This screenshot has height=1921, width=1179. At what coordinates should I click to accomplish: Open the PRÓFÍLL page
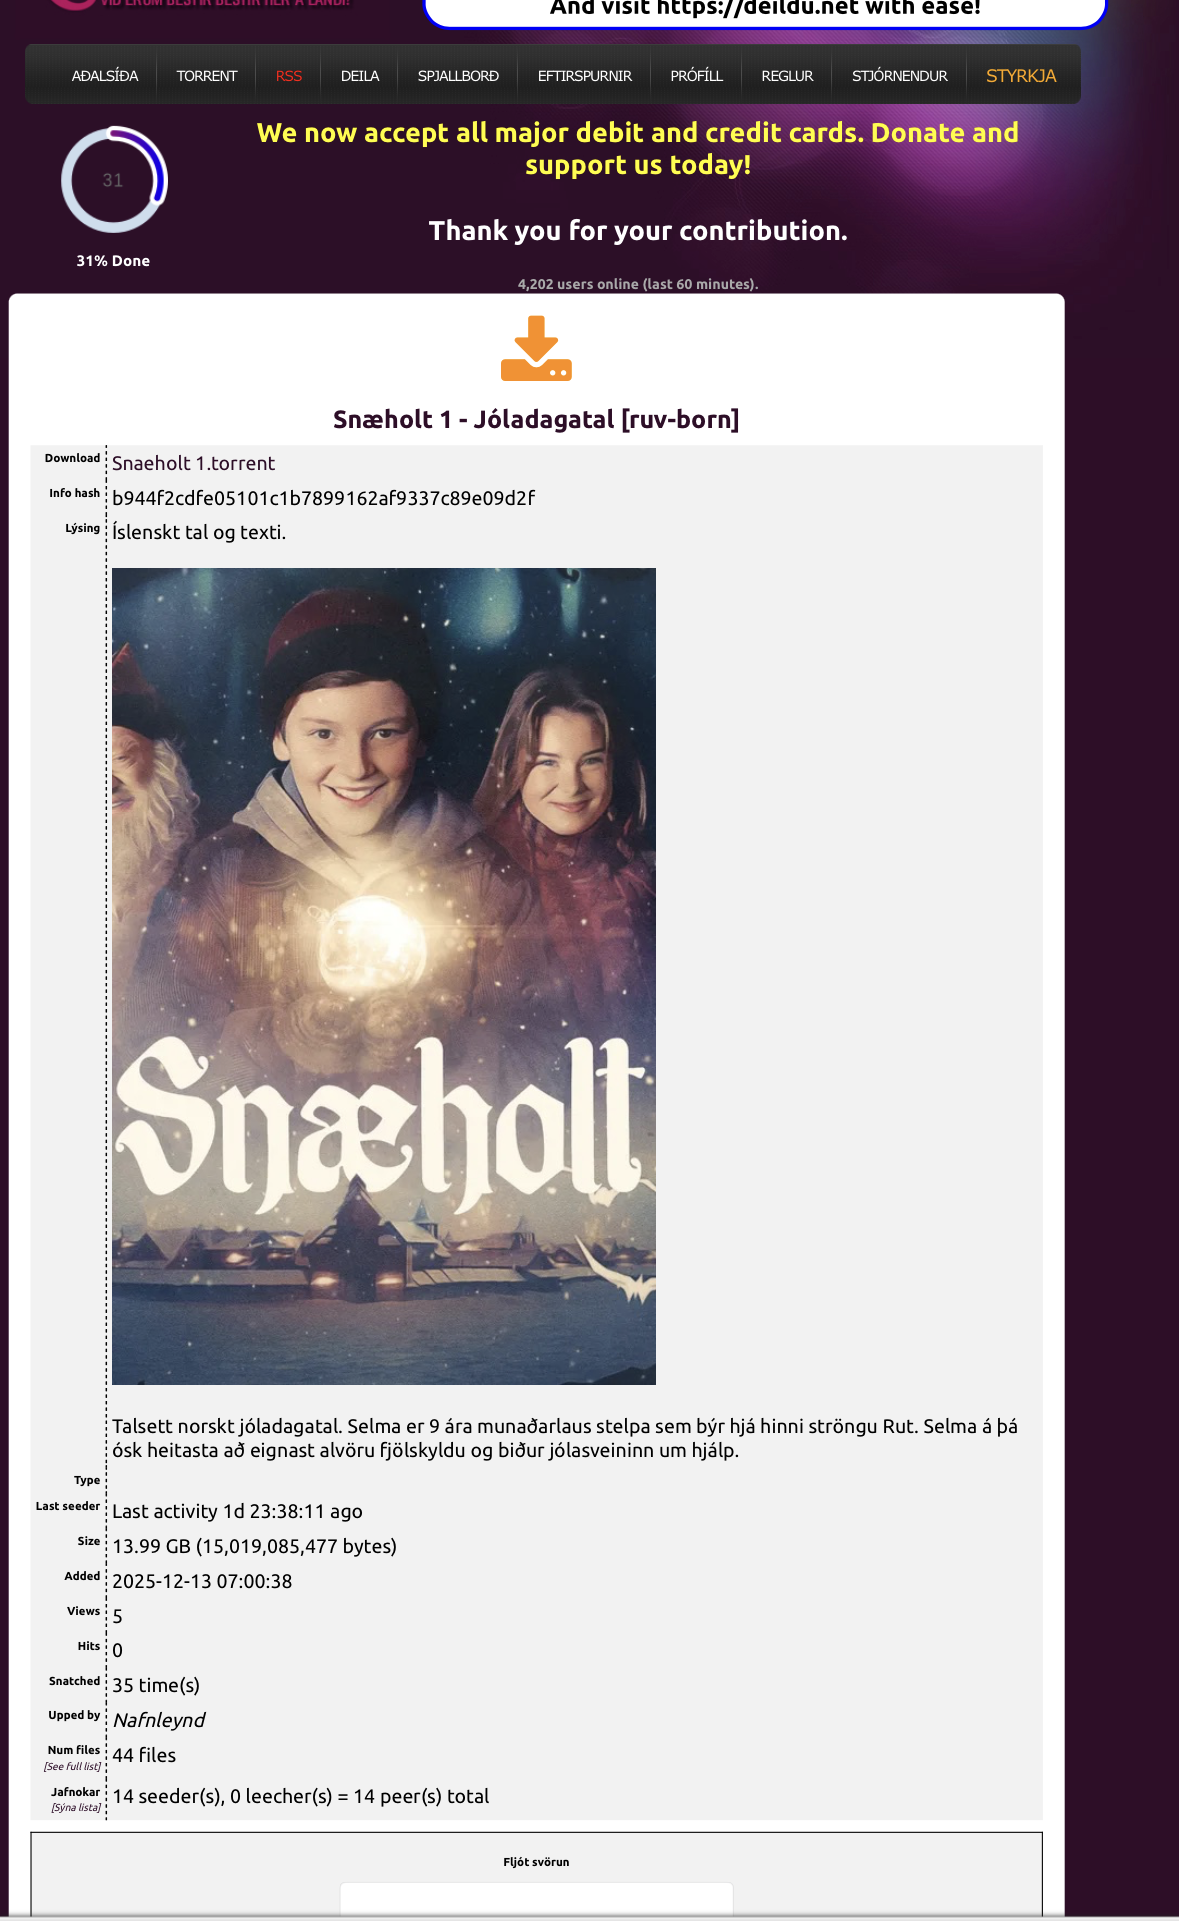pyautogui.click(x=697, y=76)
